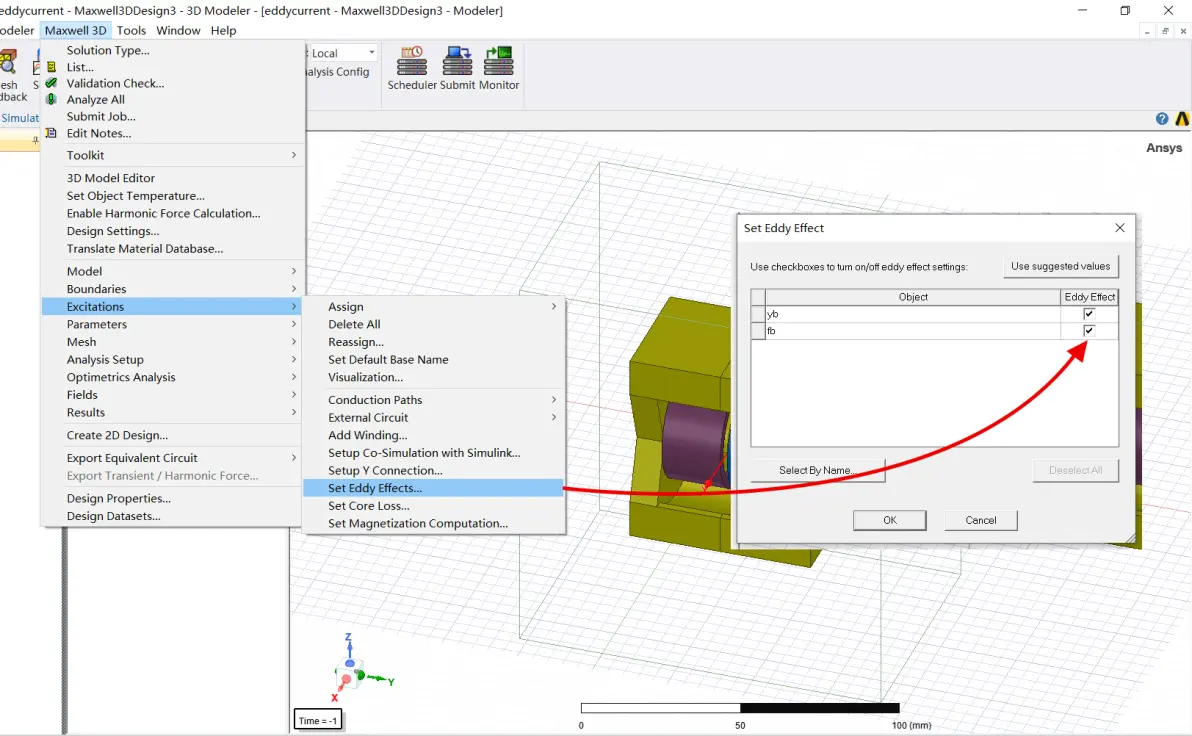The width and height of the screenshot is (1192, 736).
Task: Expand the Results submenu
Action: click(x=293, y=412)
